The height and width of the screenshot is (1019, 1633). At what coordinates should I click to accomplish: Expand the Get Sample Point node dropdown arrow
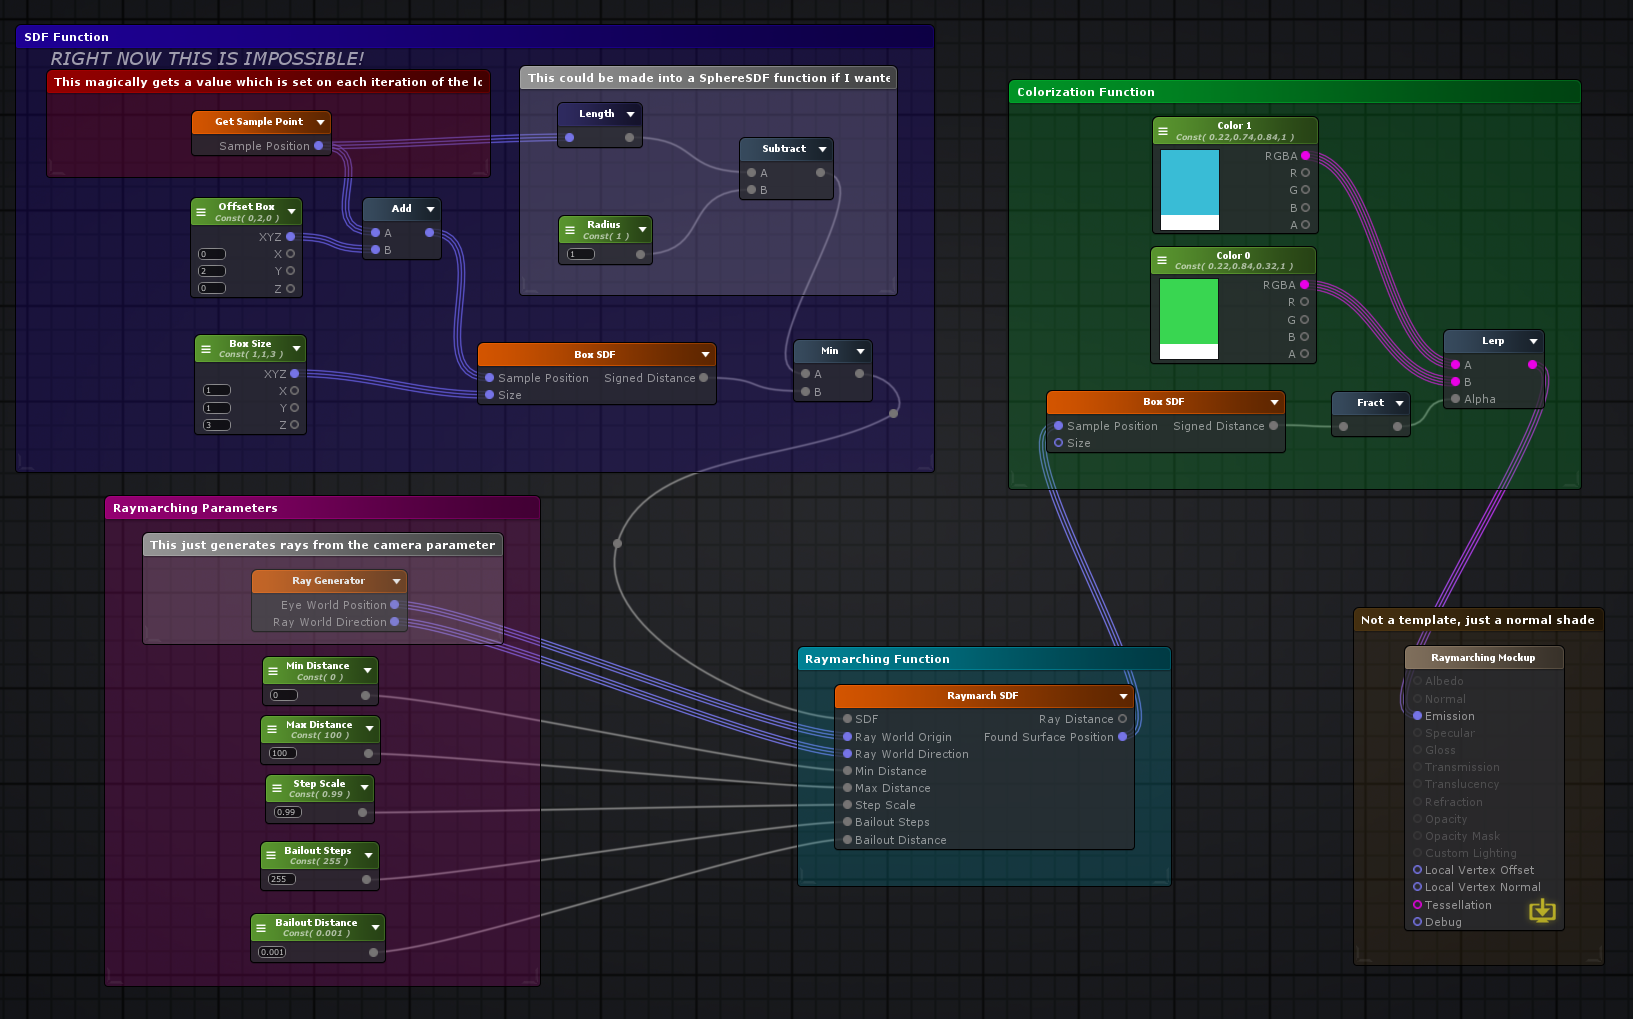(320, 122)
